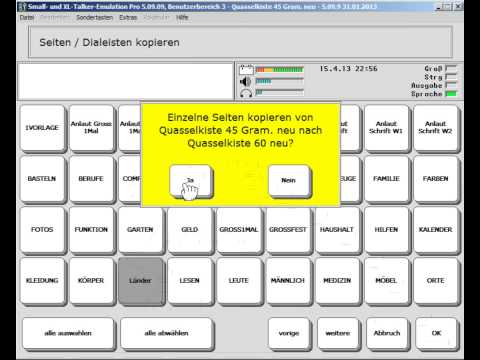480x360 pixels.
Task: Click the 'alle auswählen' button
Action: (68, 333)
